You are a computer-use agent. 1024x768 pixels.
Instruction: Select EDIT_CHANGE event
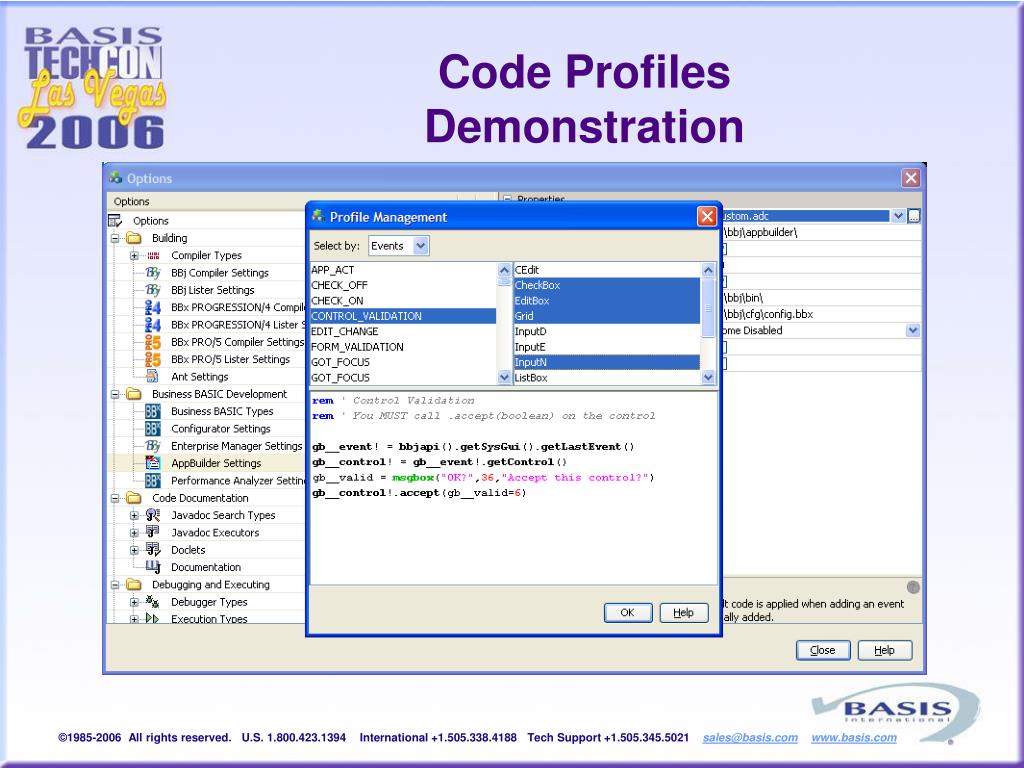pos(403,331)
